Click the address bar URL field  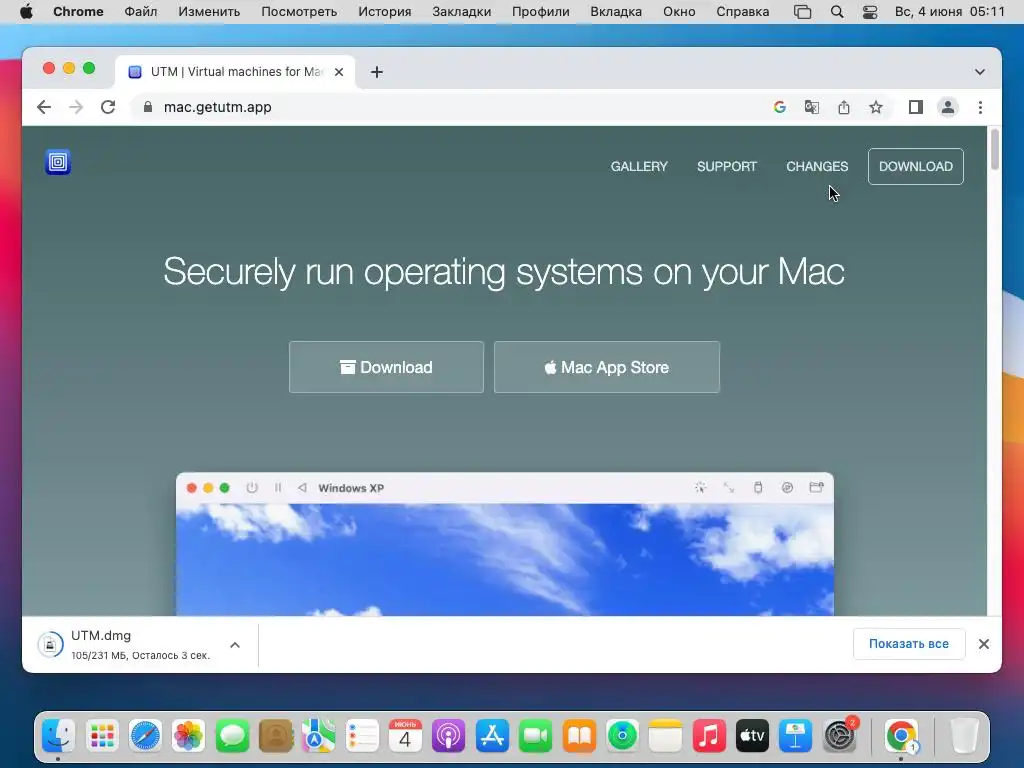[451, 107]
